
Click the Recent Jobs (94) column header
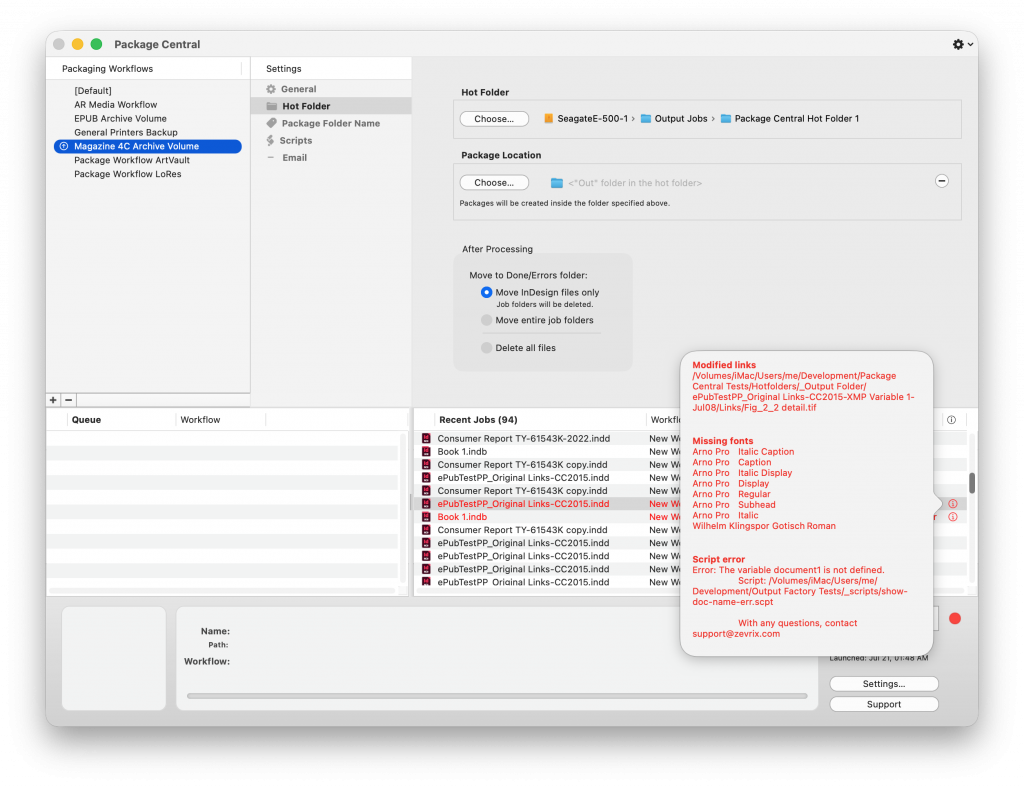(x=478, y=419)
